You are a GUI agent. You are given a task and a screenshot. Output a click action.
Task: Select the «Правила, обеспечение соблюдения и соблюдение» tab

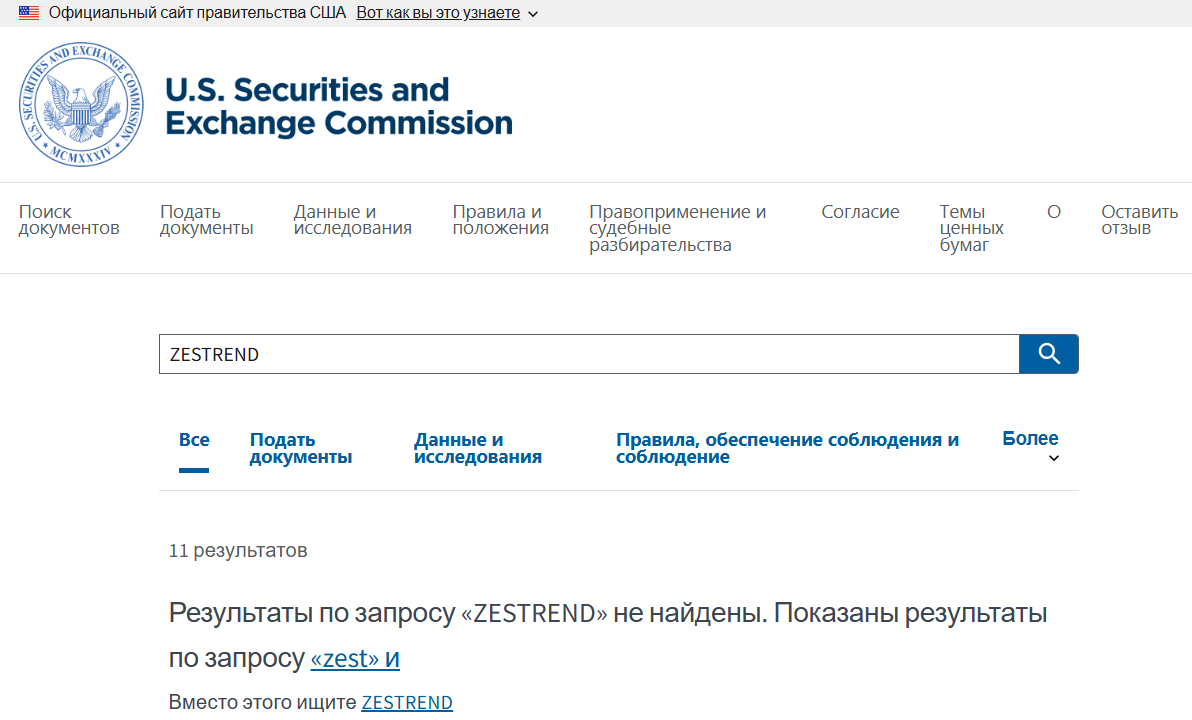[x=787, y=447]
